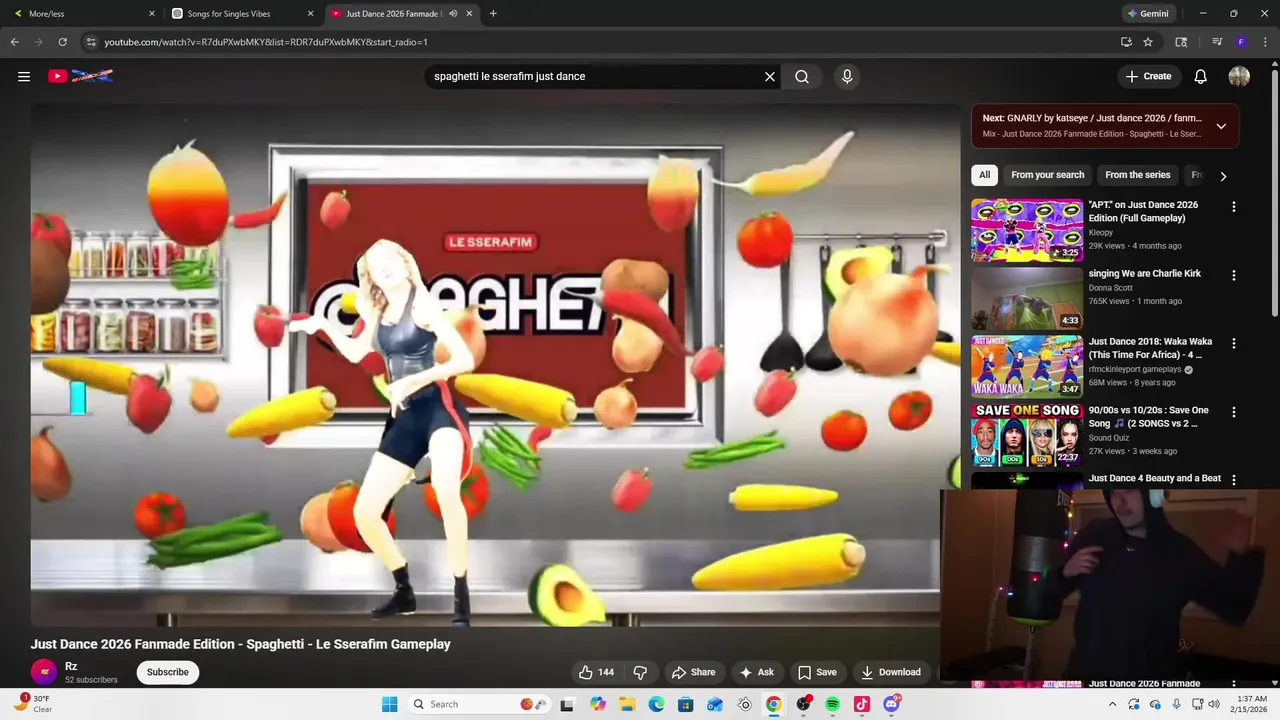The height and width of the screenshot is (720, 1280).
Task: Click the browser address bar URL
Action: click(x=266, y=42)
